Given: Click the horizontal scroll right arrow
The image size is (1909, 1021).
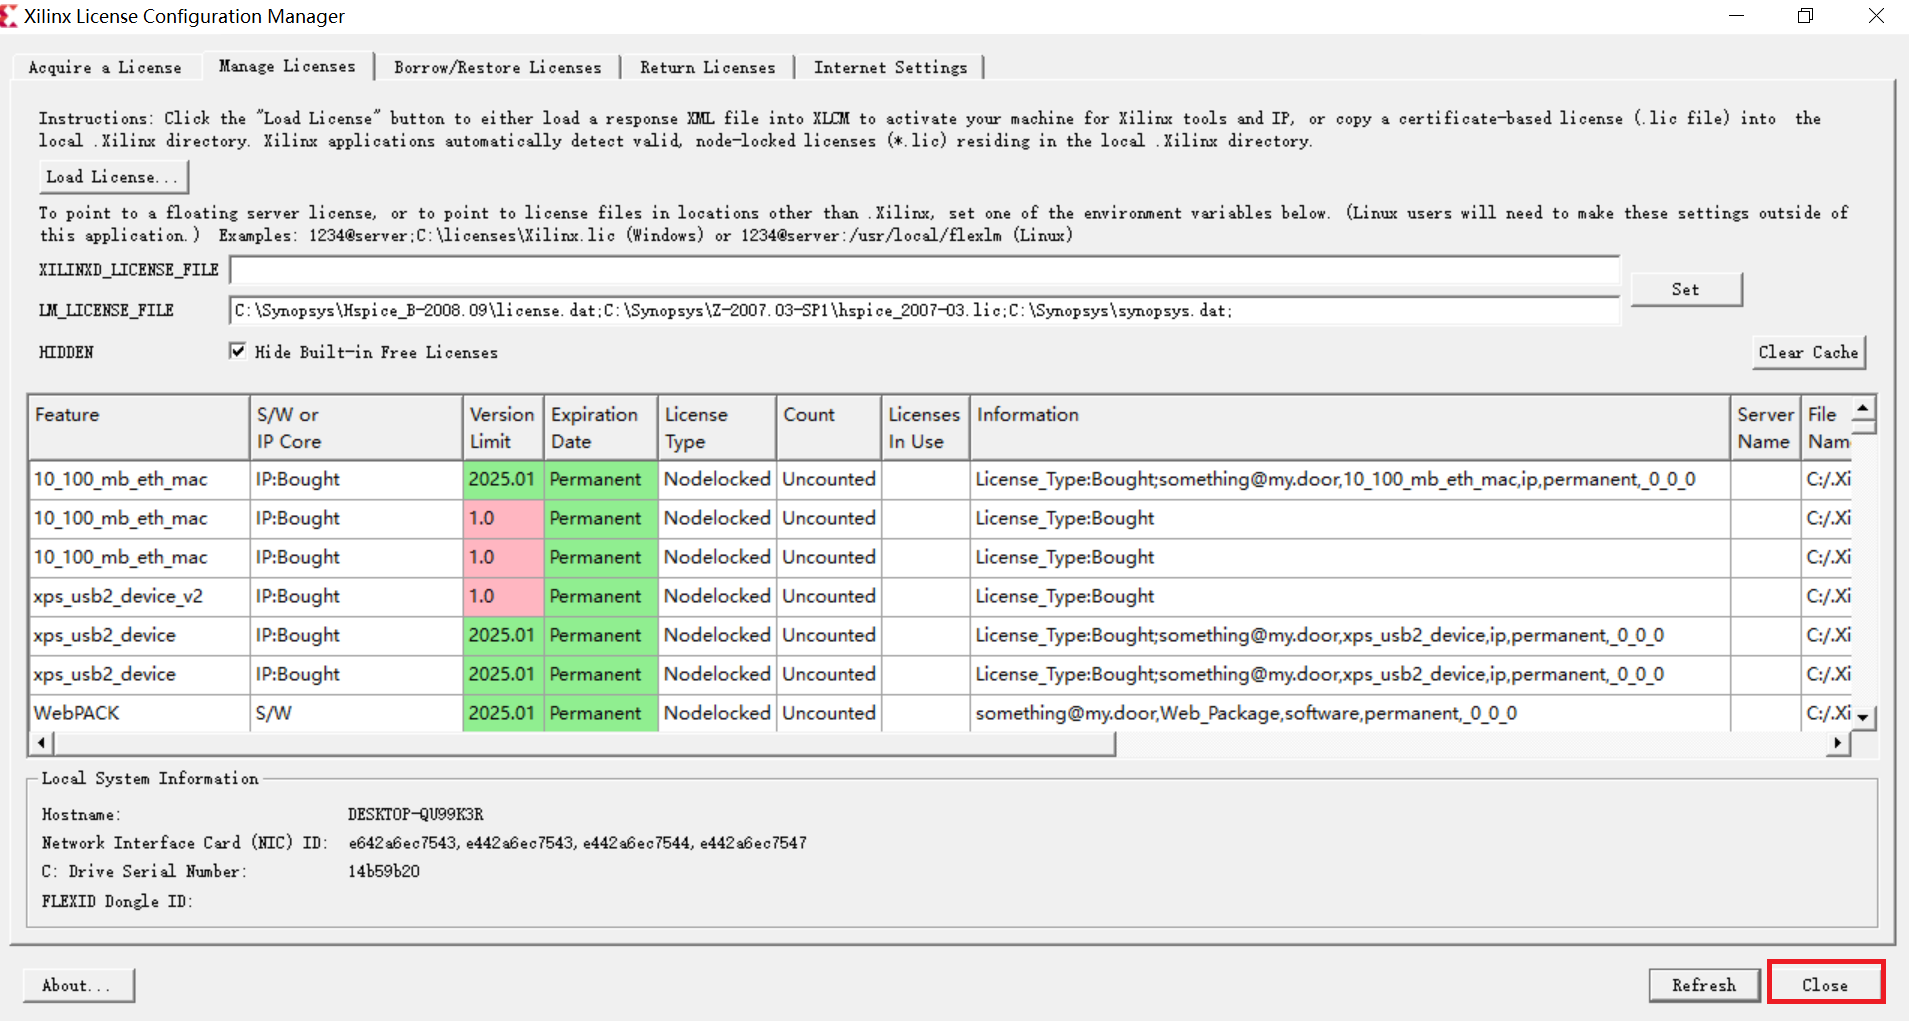Looking at the screenshot, I should 1838,743.
